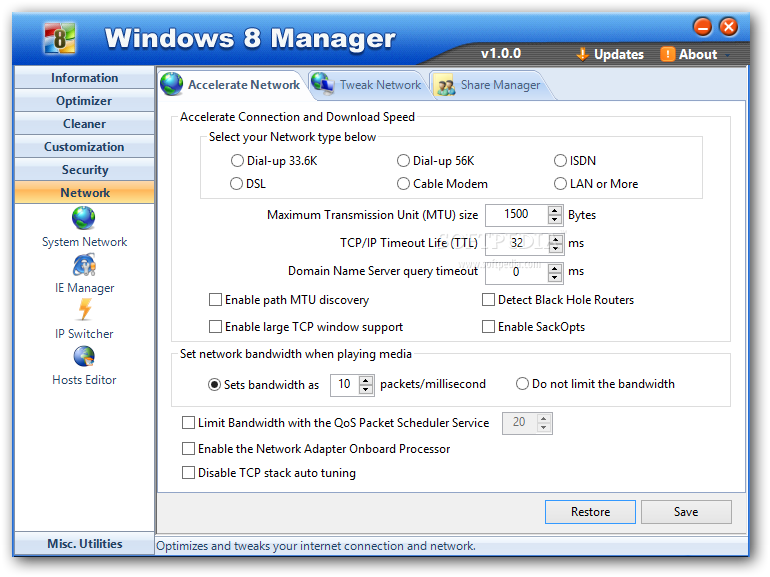Increase TTL value with up arrow
This screenshot has width=770, height=577.
(555, 238)
